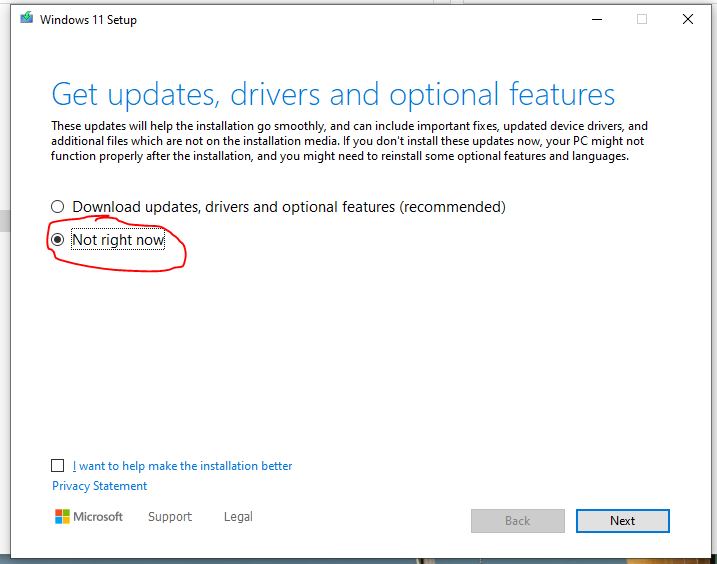Click the paragraph describing the updates
The height and width of the screenshot is (564, 717).
(350, 141)
